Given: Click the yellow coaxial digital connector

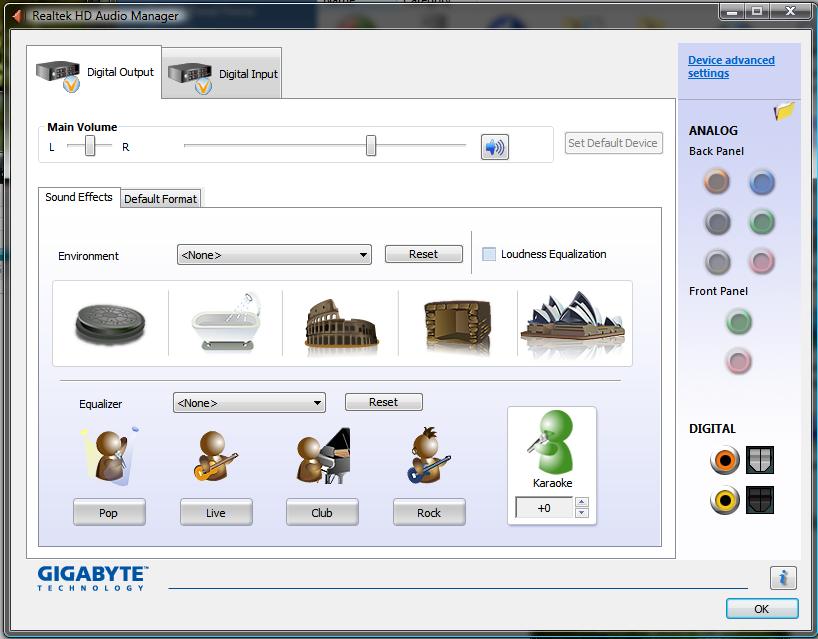Looking at the screenshot, I should (725, 500).
